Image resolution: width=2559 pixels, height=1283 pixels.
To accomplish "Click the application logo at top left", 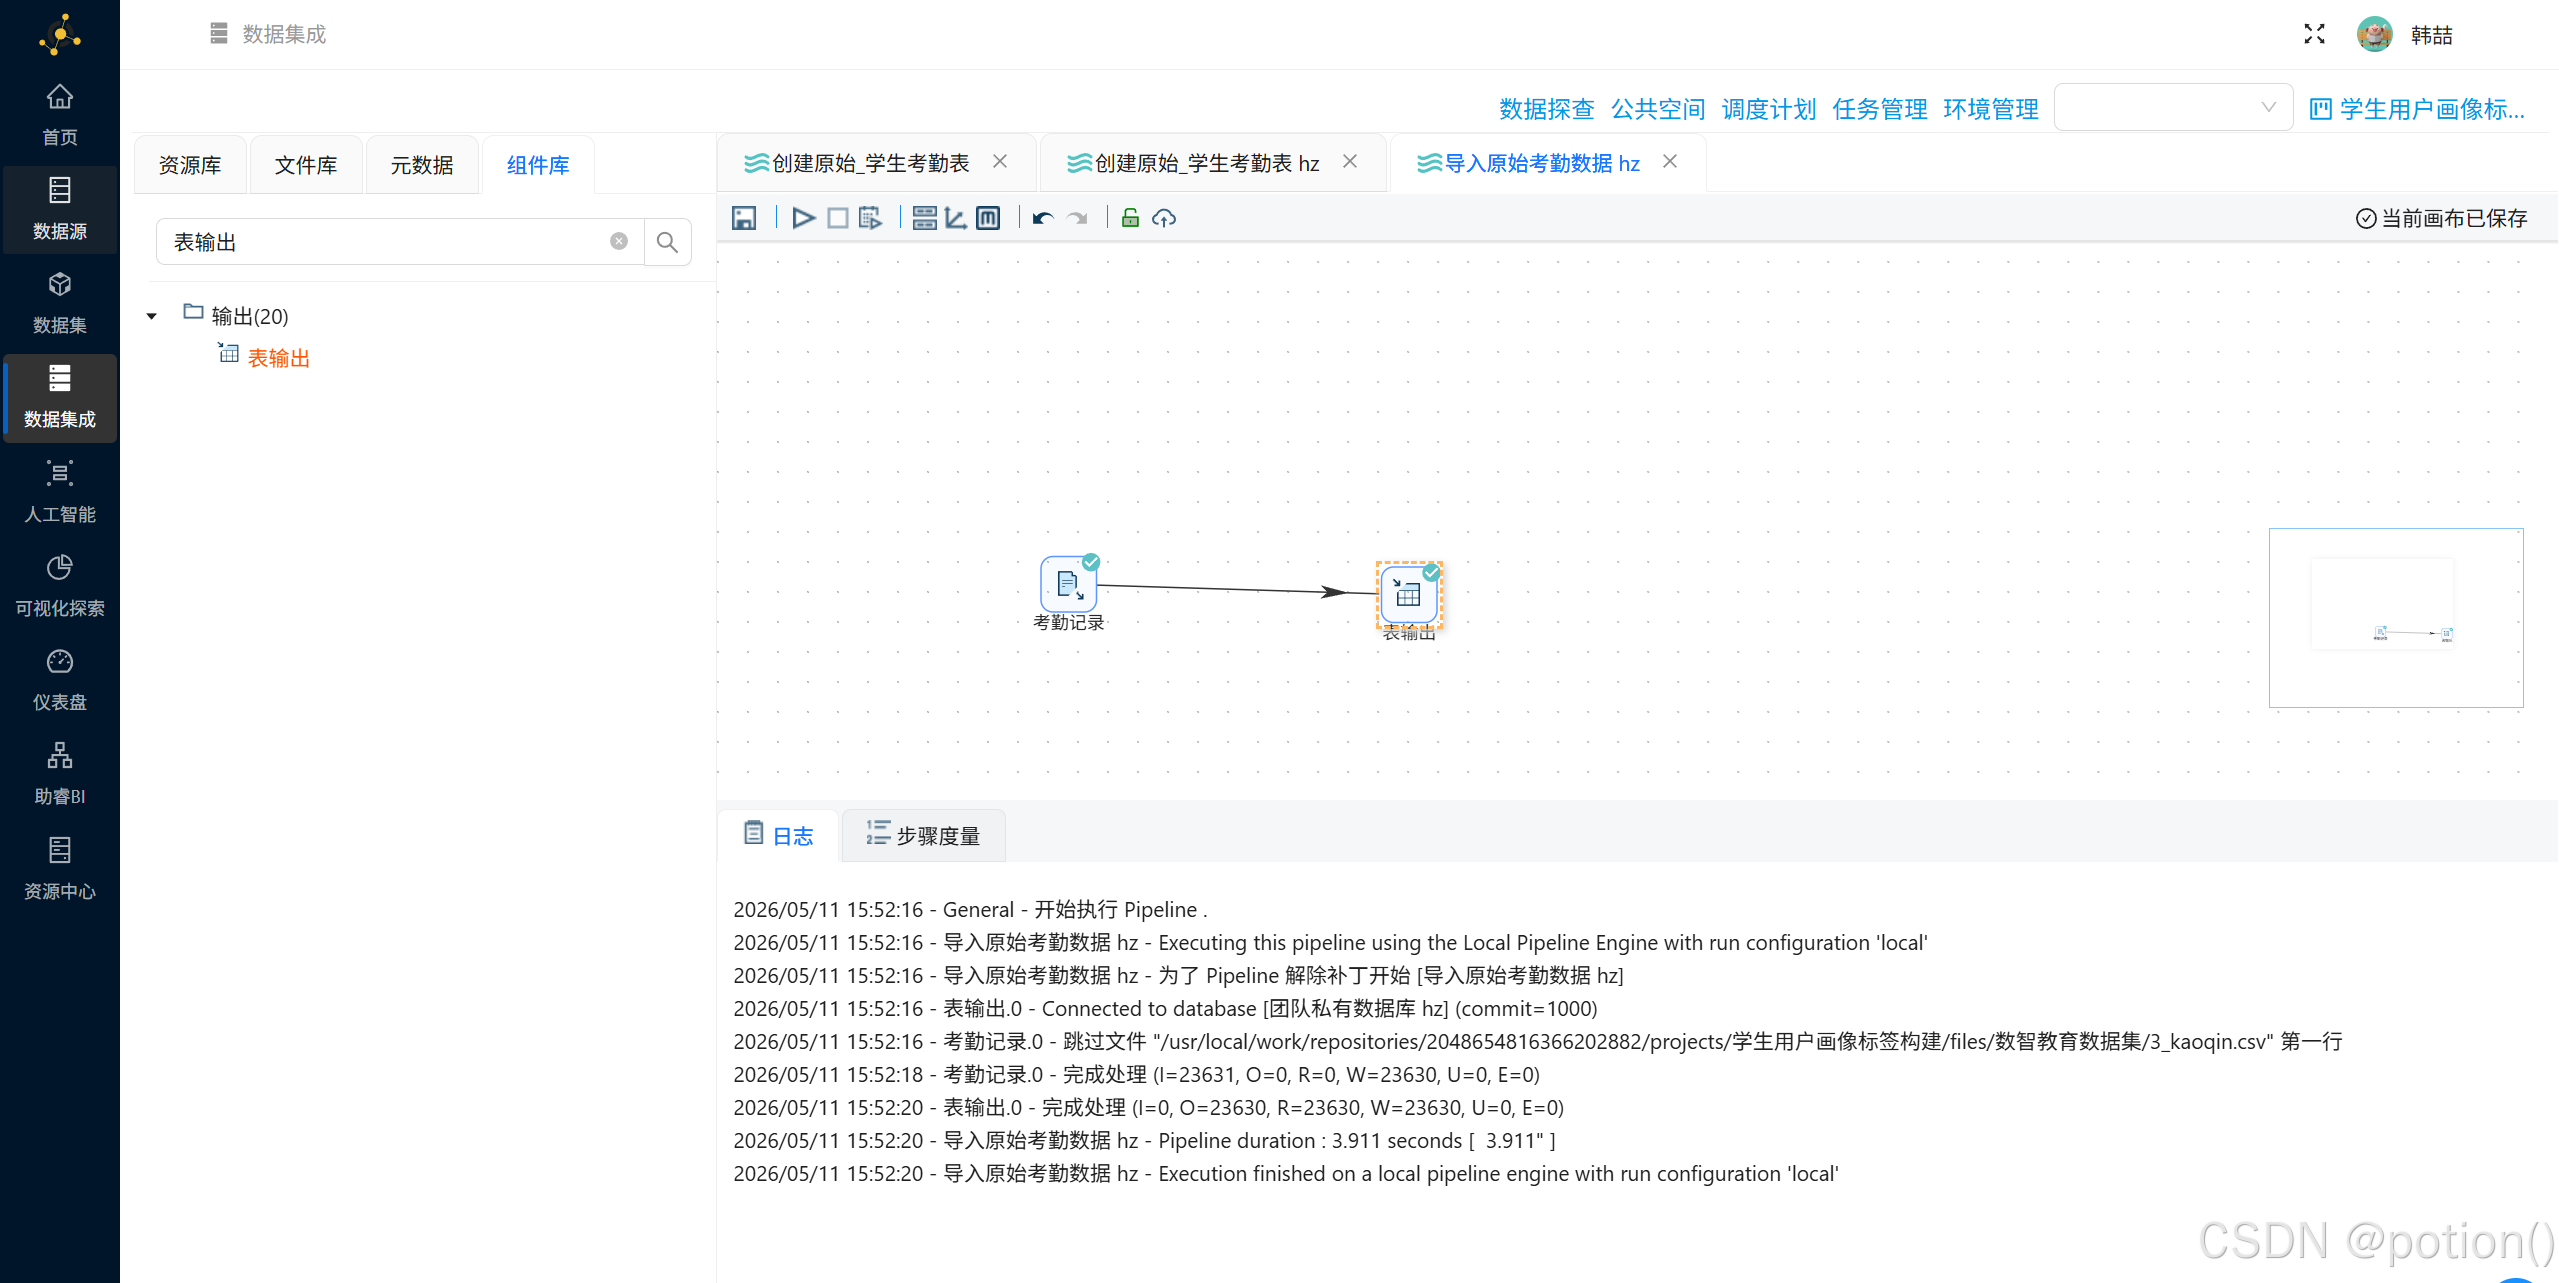I will [60, 35].
